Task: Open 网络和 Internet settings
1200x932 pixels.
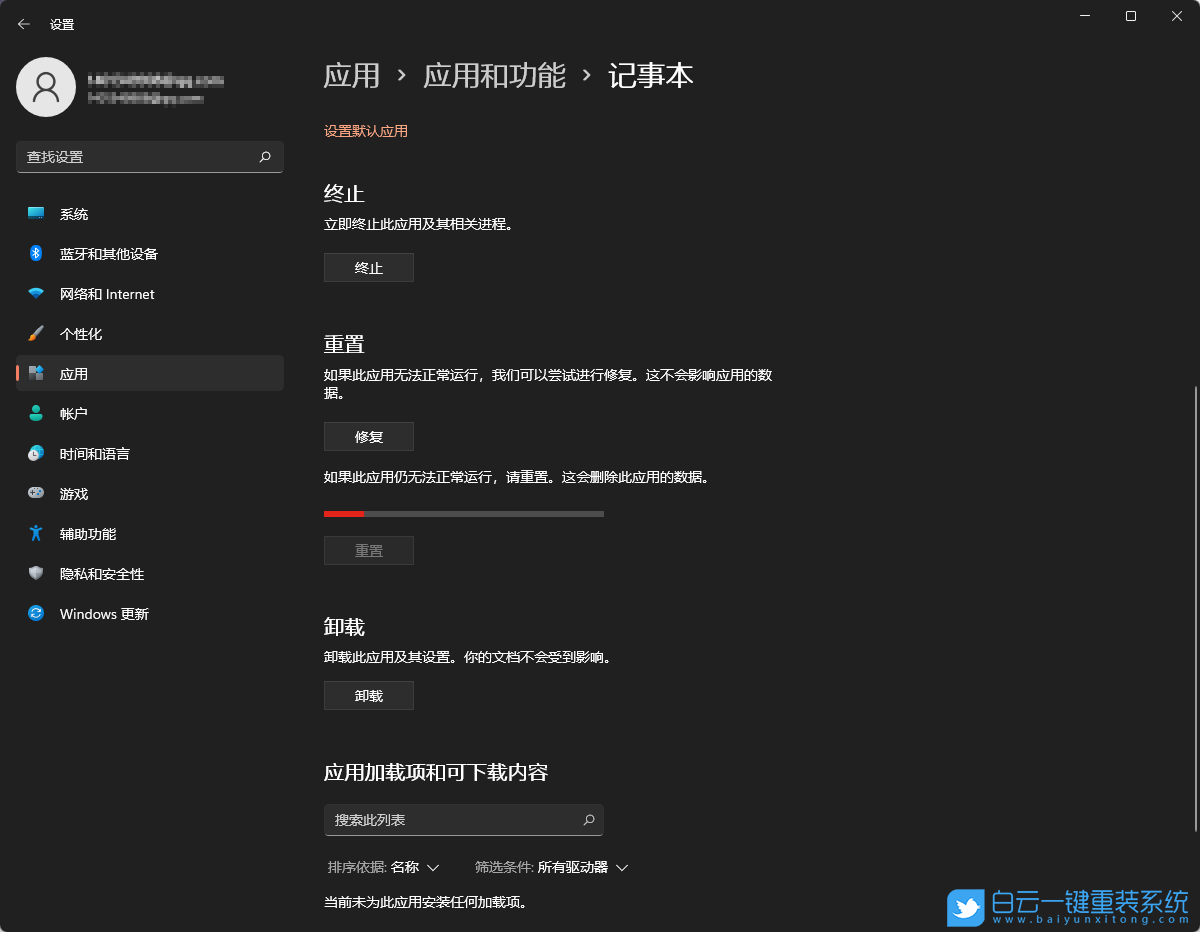Action: [105, 293]
